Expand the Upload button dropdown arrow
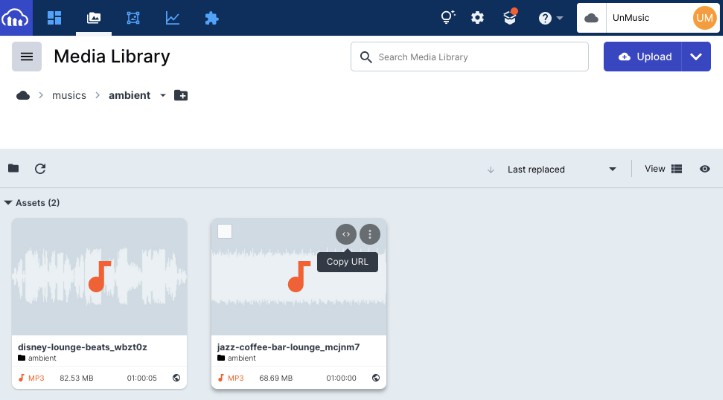 696,57
